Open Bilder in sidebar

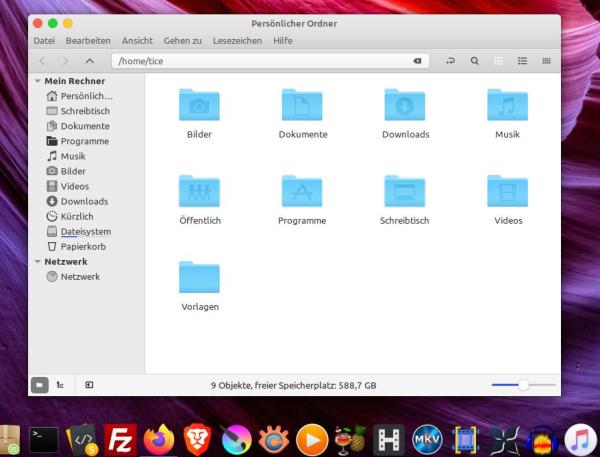[66, 171]
